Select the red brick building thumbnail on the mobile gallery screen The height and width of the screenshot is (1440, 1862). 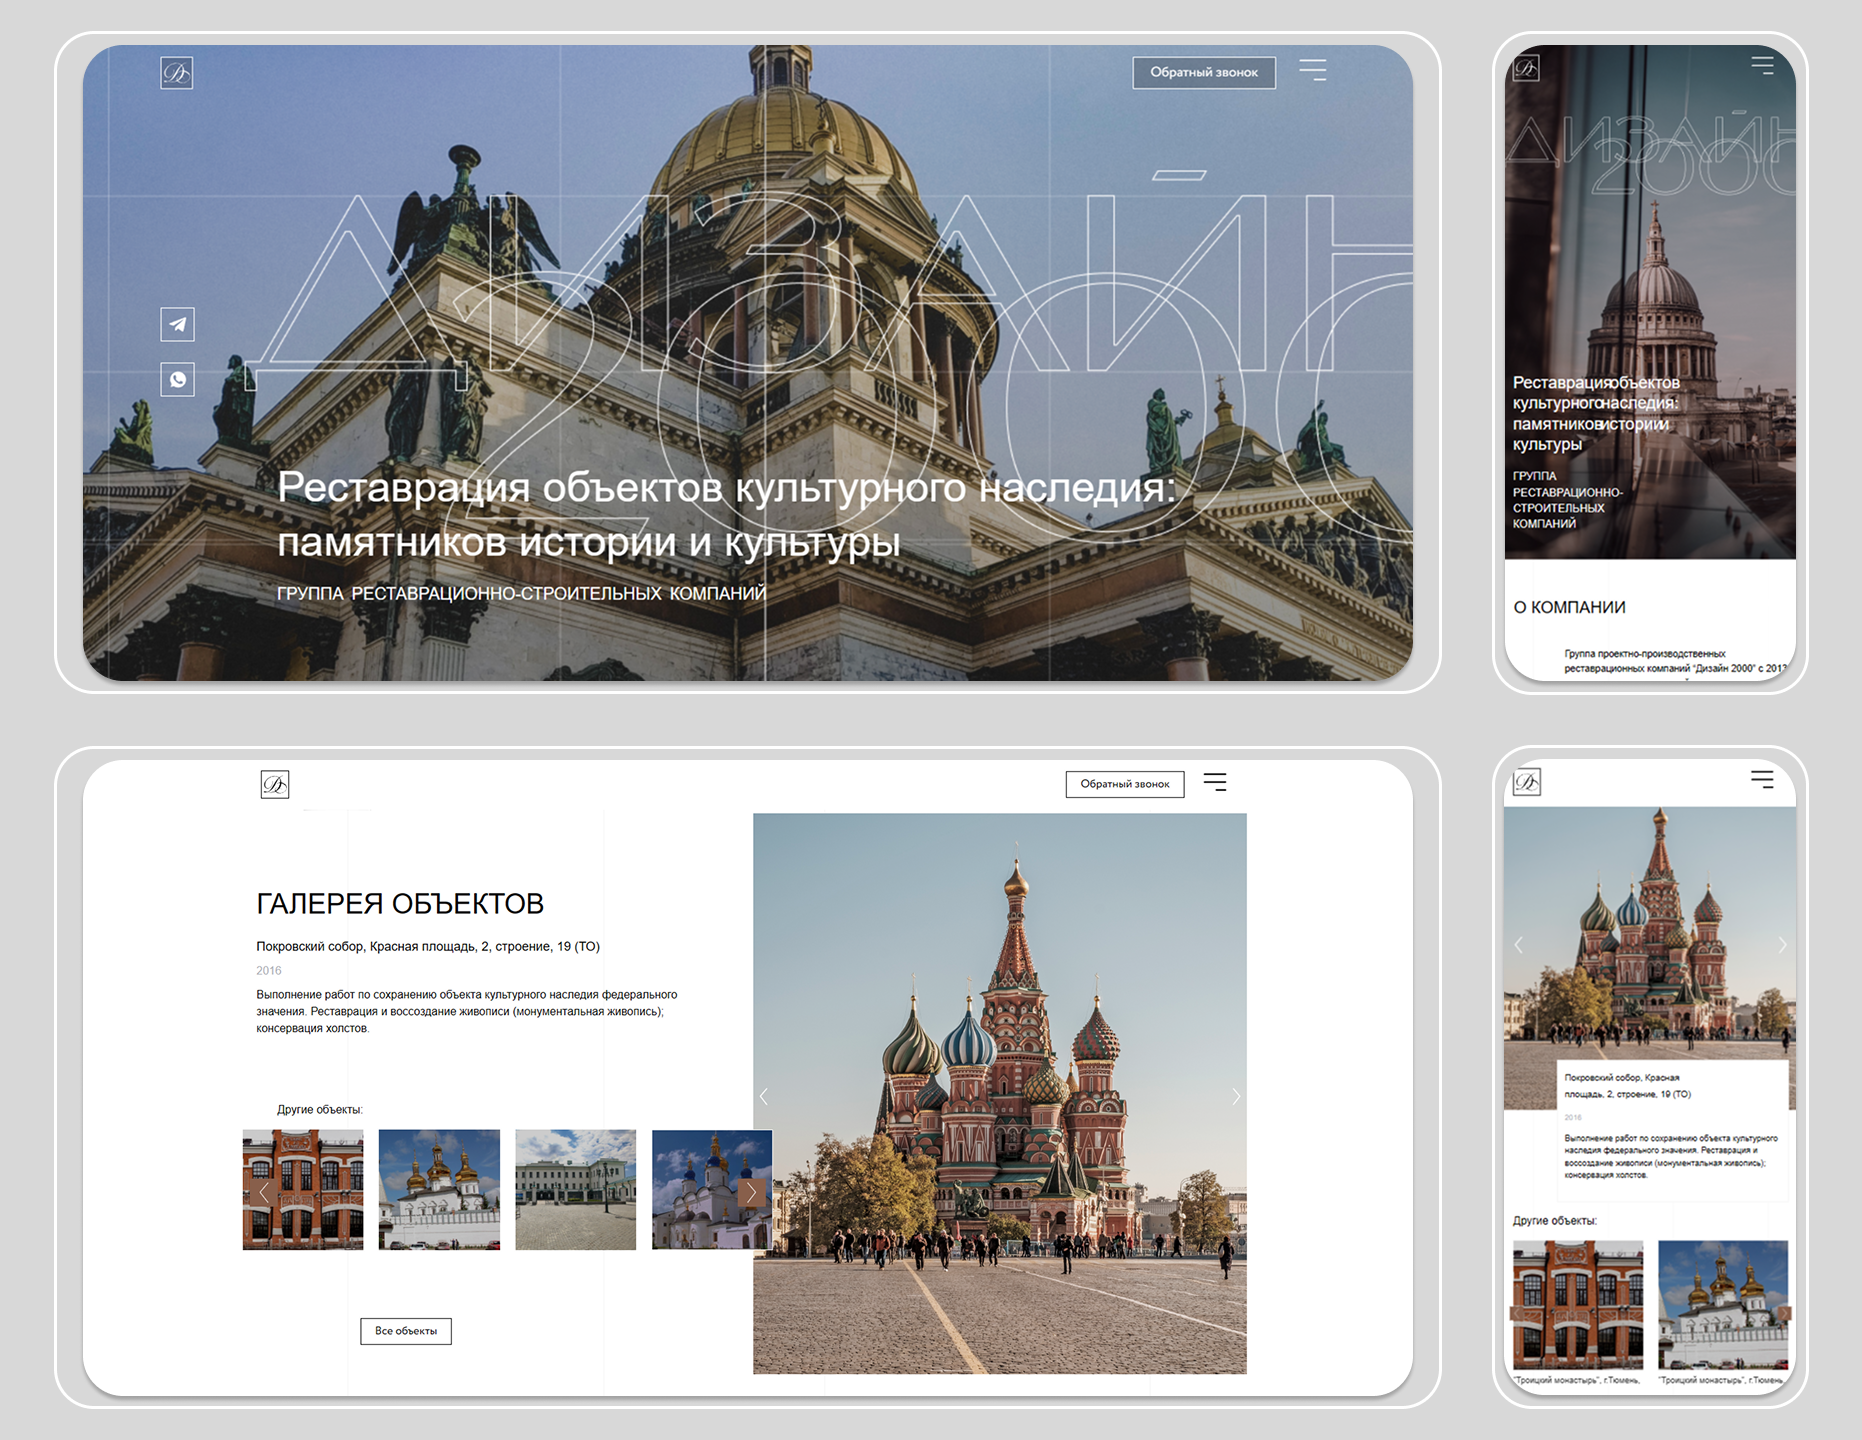click(1578, 1305)
